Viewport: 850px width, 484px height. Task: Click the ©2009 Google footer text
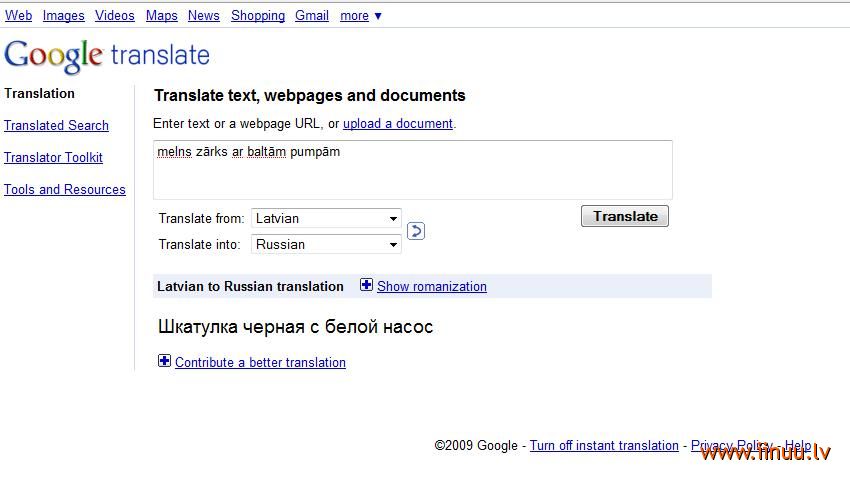tap(476, 446)
